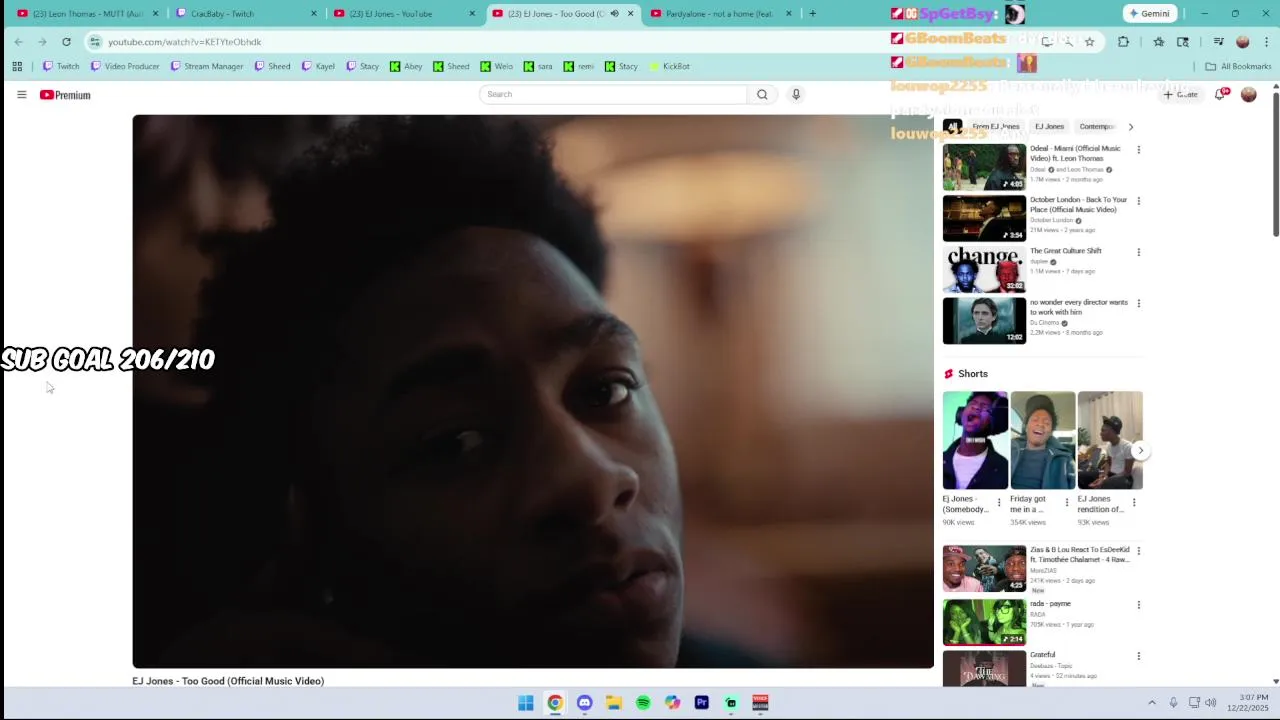Open Chrome three-dot menu
Viewport: 1280px width, 720px height.
pos(1267,41)
